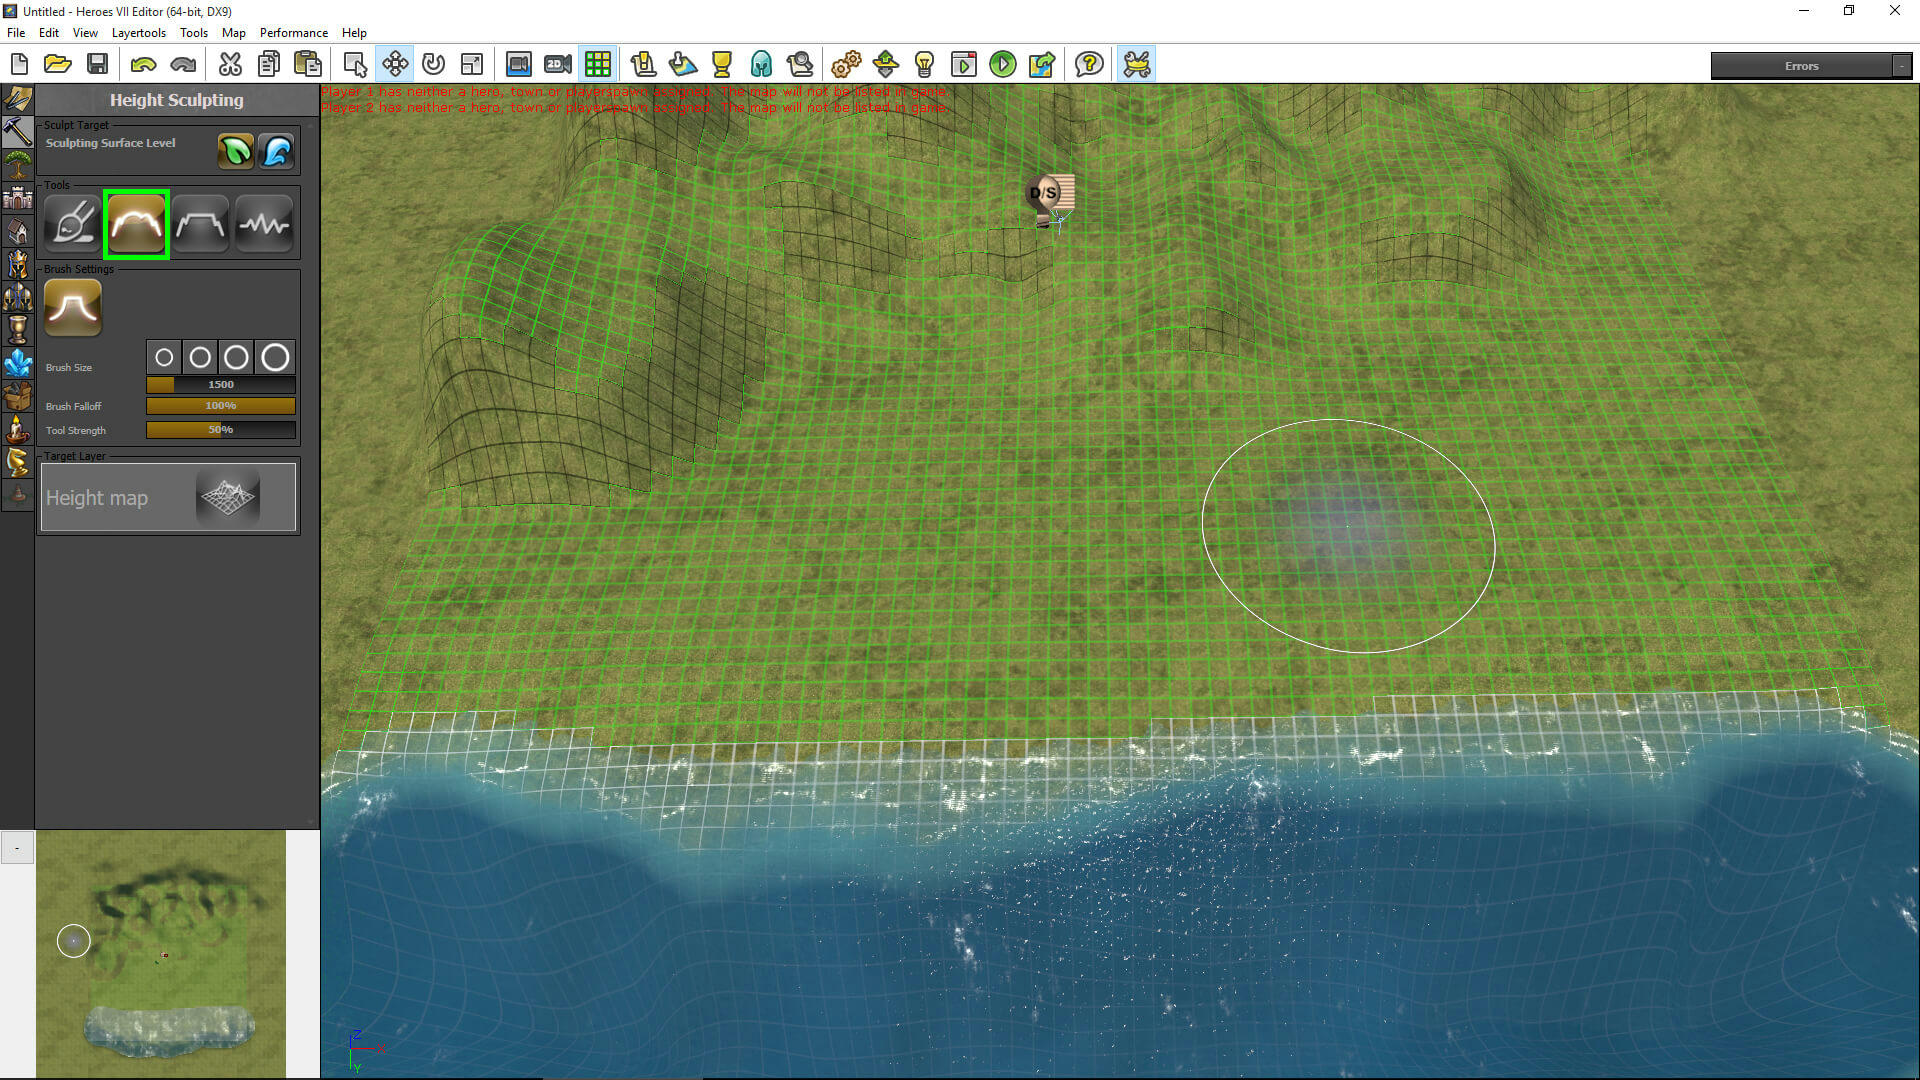1920x1080 pixels.
Task: Select the paint brush sculpt tool
Action: [72, 224]
